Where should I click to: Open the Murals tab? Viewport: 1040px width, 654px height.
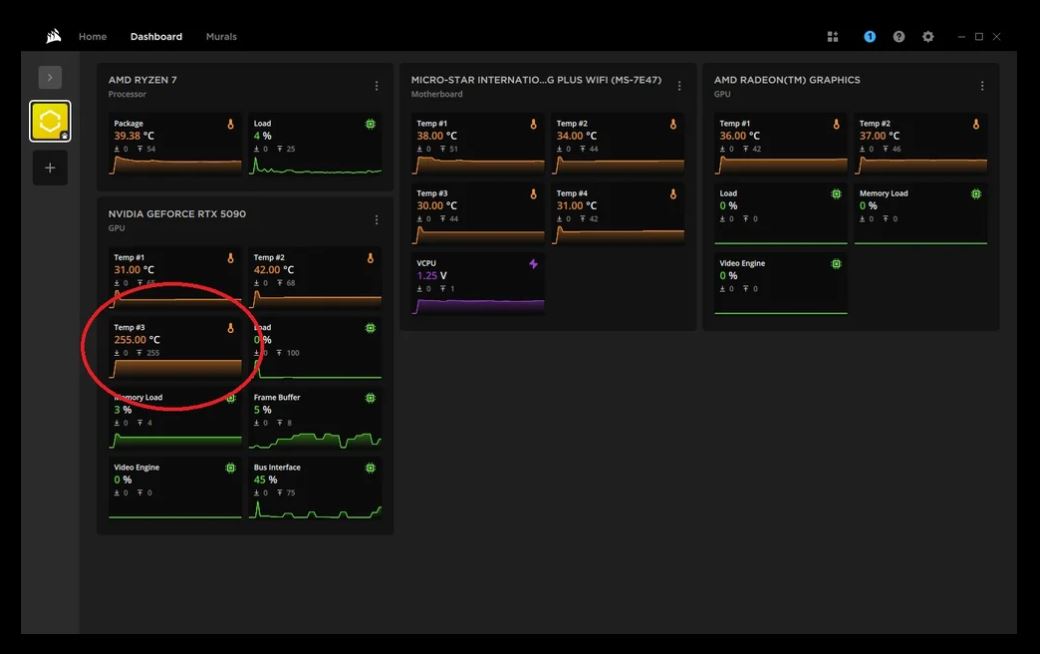(221, 36)
